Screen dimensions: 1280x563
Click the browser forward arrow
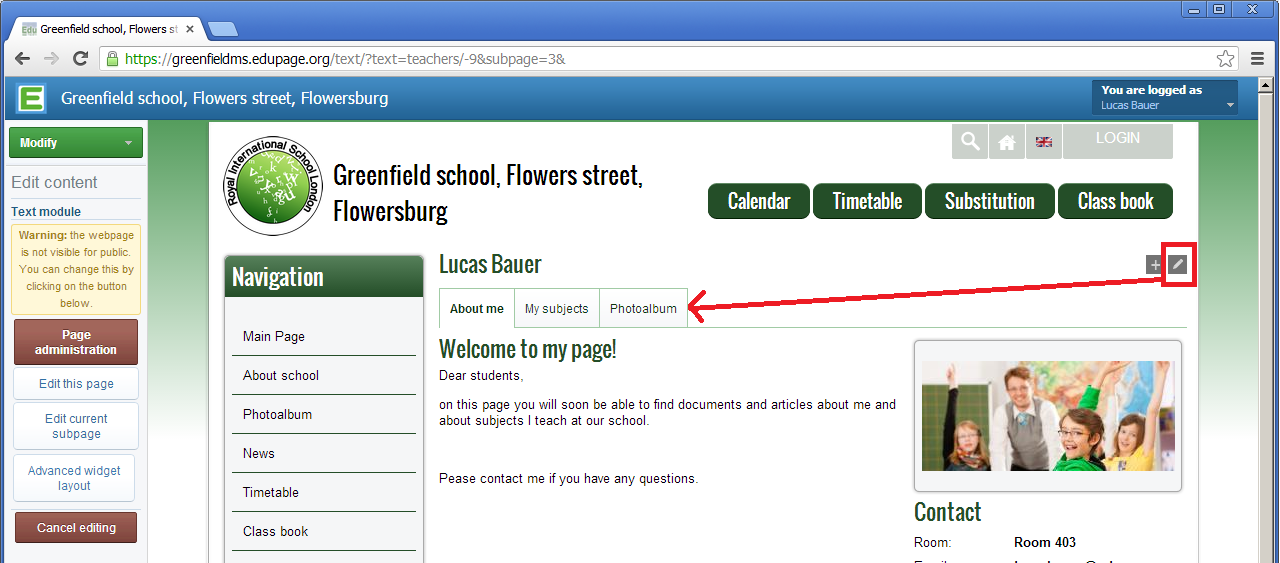click(52, 59)
